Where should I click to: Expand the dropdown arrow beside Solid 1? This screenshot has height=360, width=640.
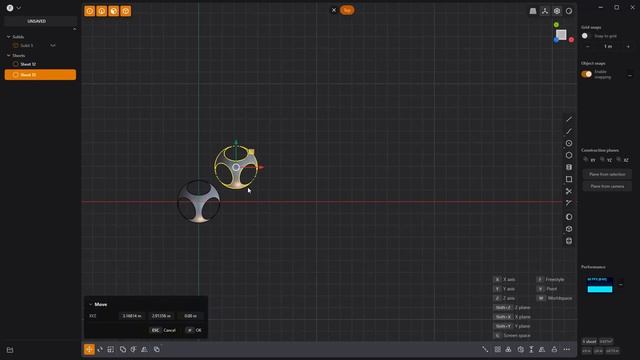click(x=53, y=45)
